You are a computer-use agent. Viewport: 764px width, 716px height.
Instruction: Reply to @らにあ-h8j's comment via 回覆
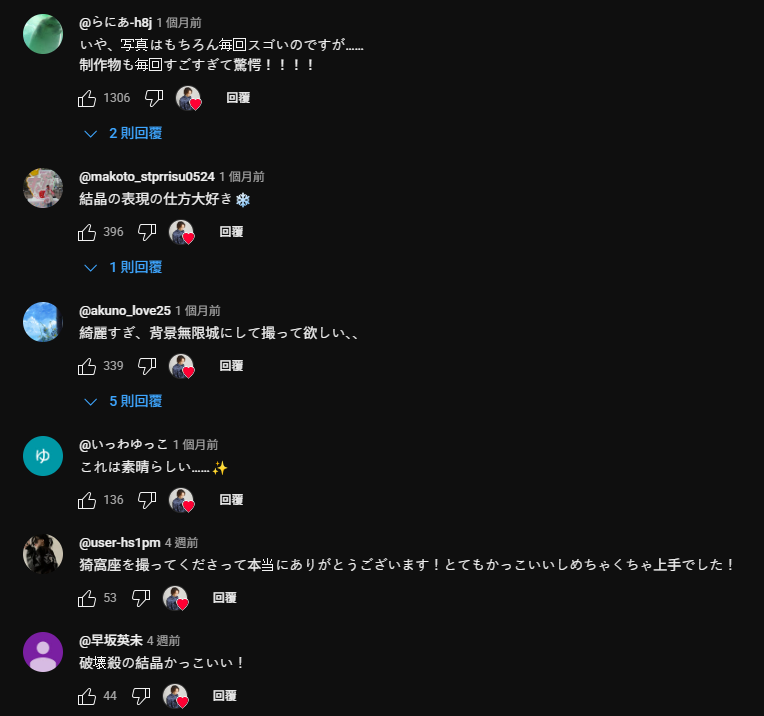click(x=238, y=98)
